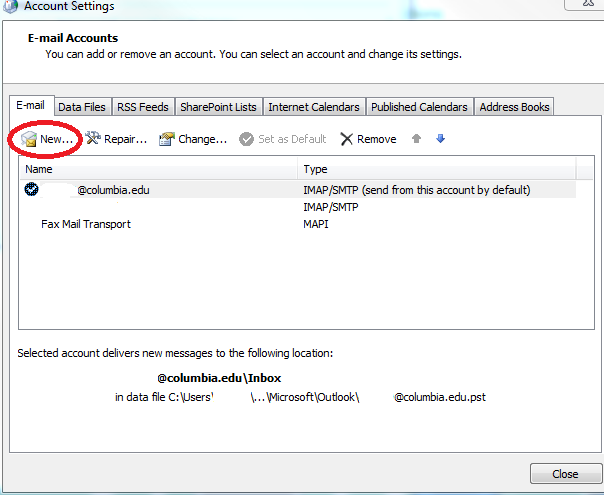Click the Remove label
604x495 pixels.
[x=377, y=139]
